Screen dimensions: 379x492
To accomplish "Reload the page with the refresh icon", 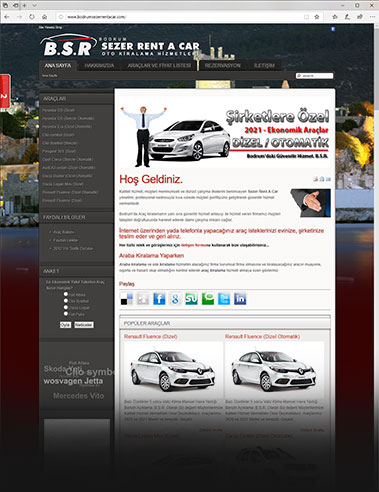I will (x=32, y=17).
